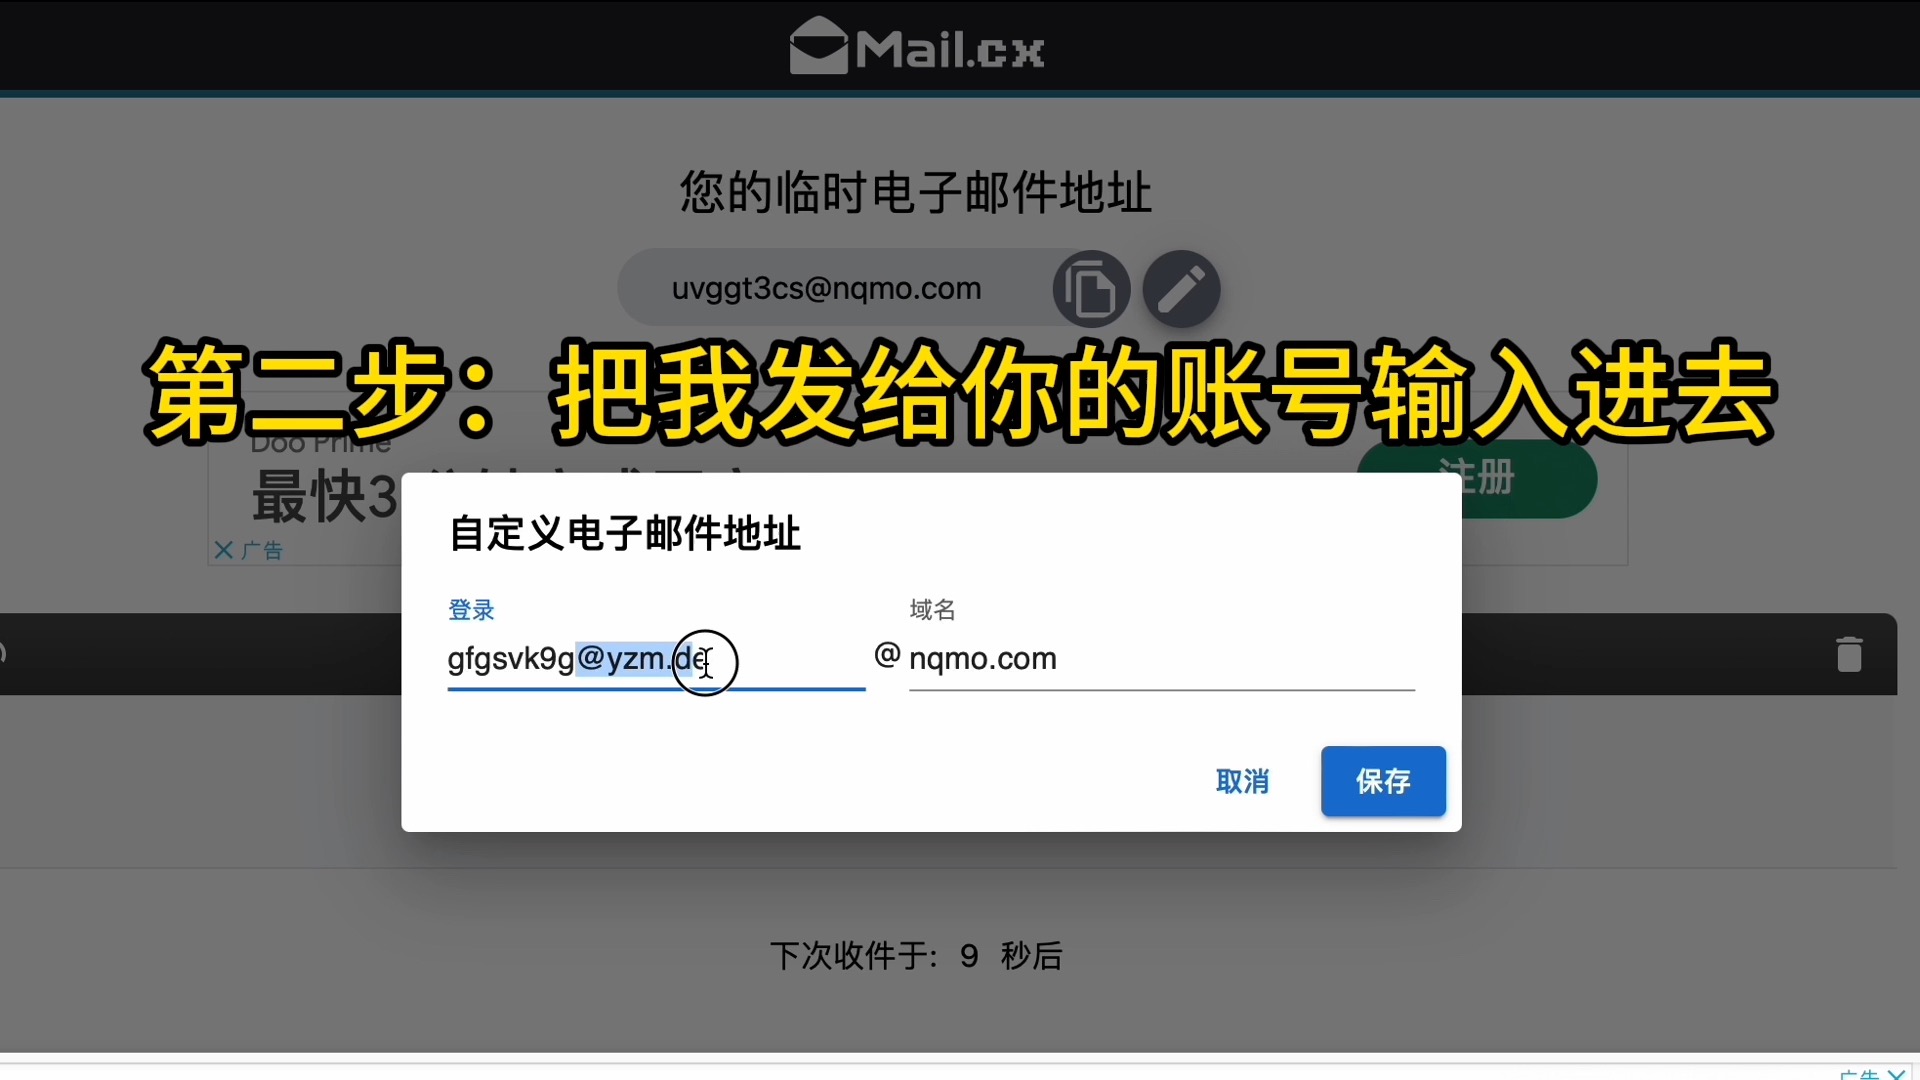Viewport: 1920px width, 1080px height.
Task: Click the 保存 (Save) button
Action: click(x=1383, y=782)
